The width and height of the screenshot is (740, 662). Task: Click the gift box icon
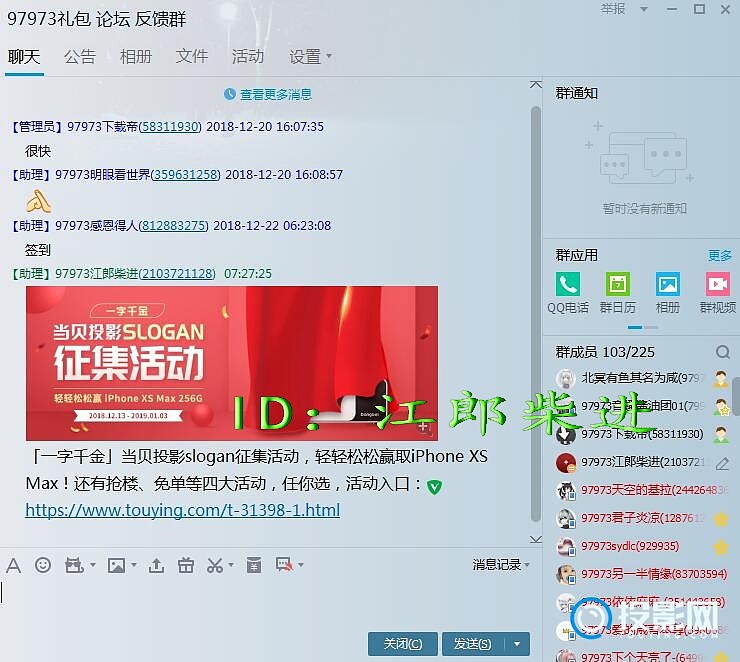(185, 565)
